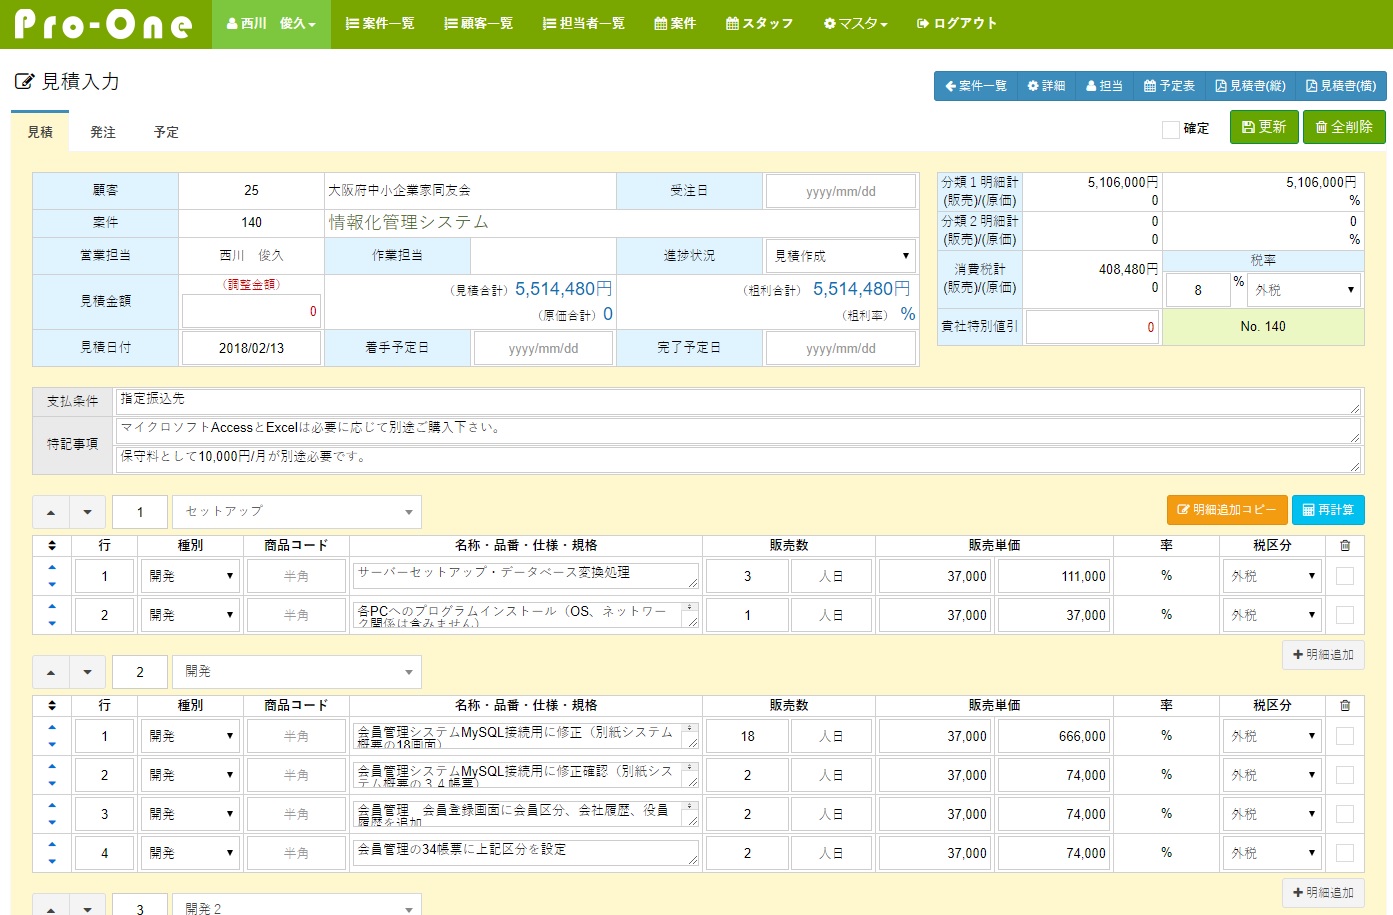Click the 着手予定日 date field
1393x915 pixels.
pos(543,348)
